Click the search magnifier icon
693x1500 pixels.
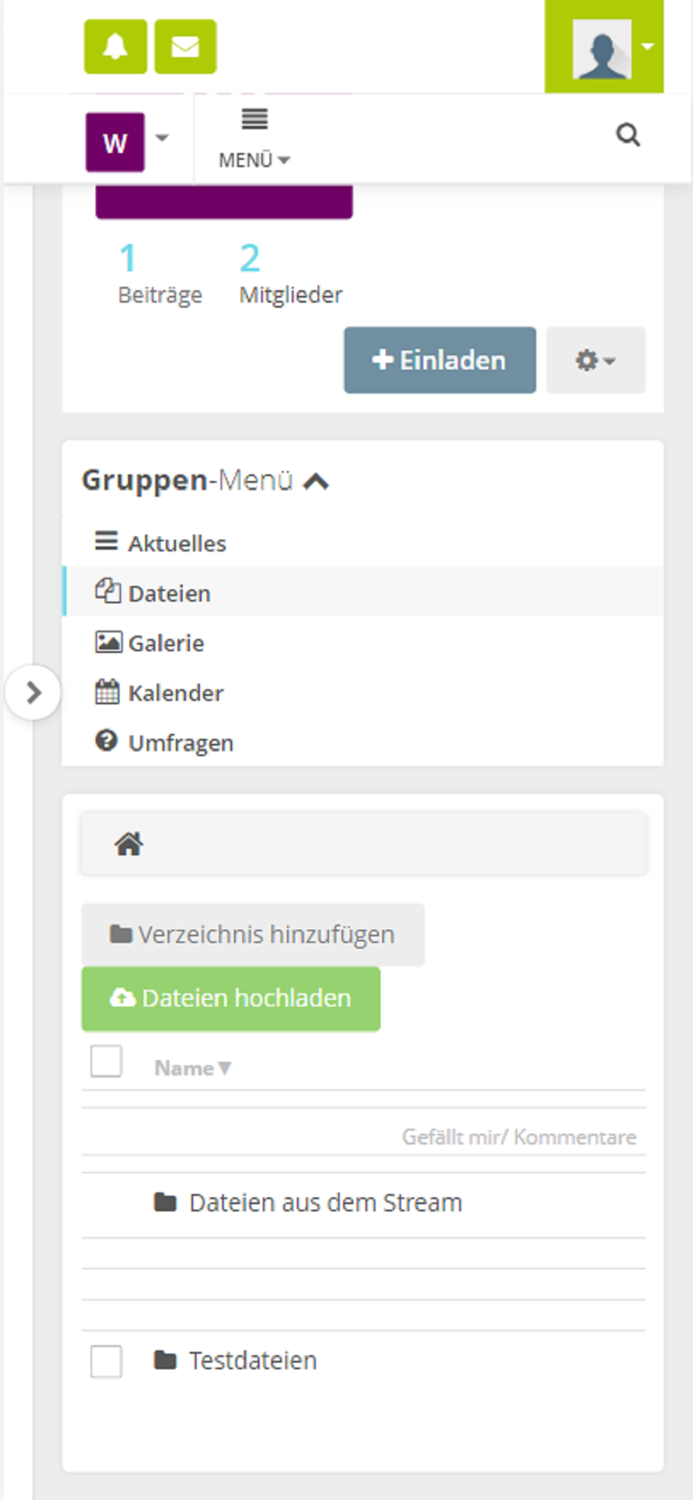coord(628,134)
